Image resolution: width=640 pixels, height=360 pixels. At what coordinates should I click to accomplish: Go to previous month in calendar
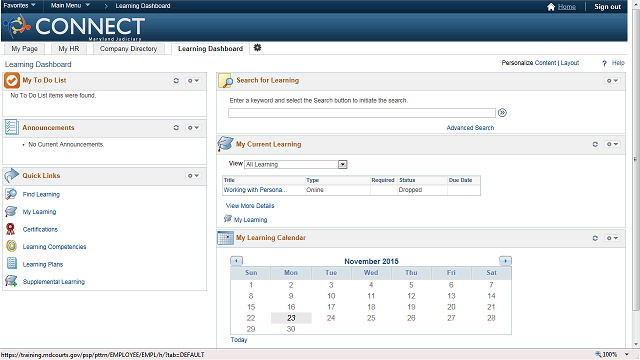pyautogui.click(x=236, y=261)
